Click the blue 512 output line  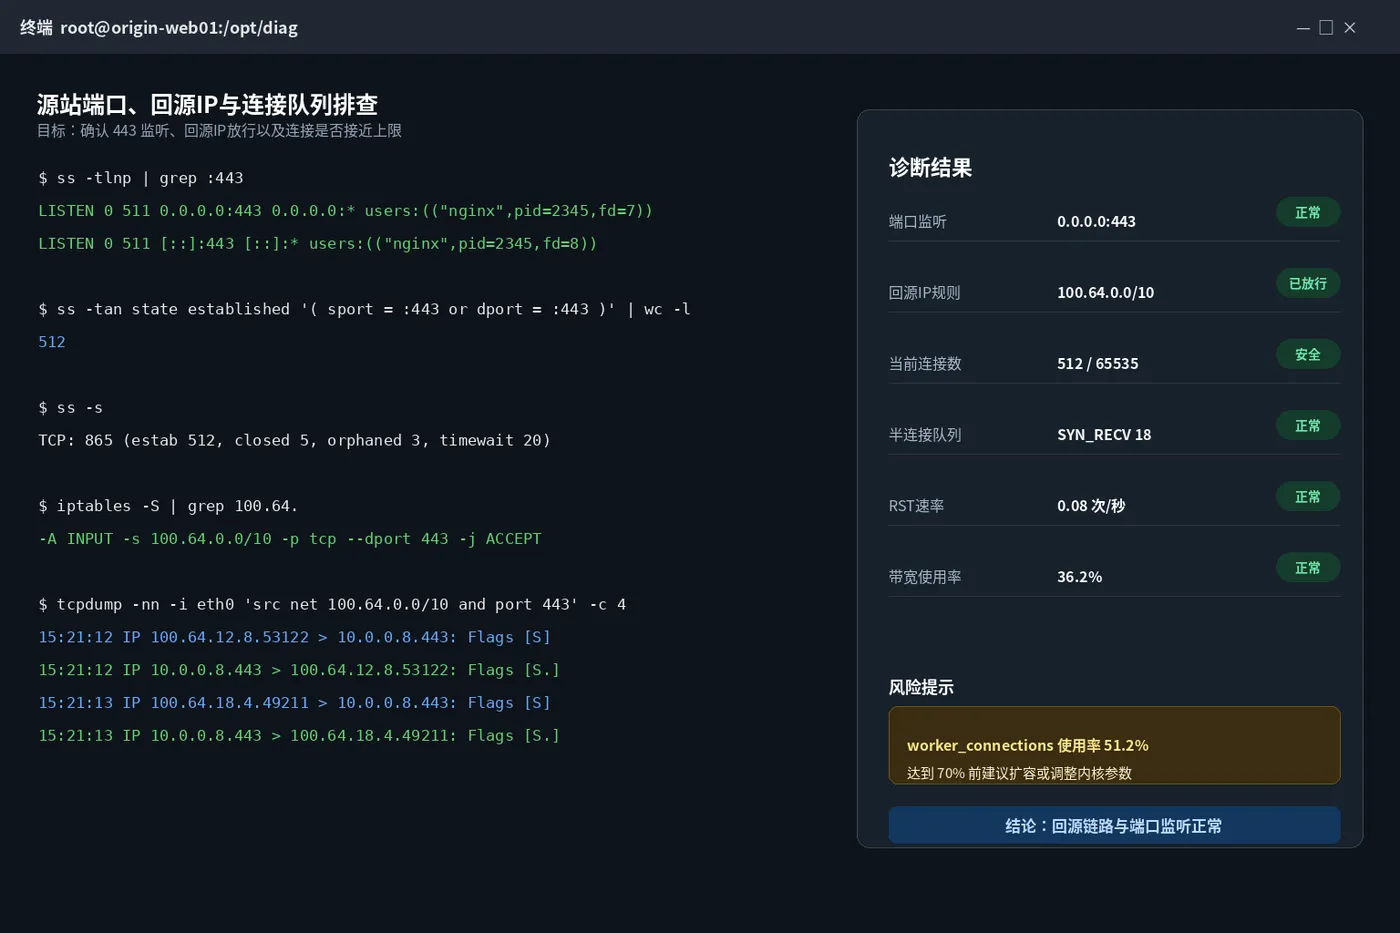tap(52, 342)
